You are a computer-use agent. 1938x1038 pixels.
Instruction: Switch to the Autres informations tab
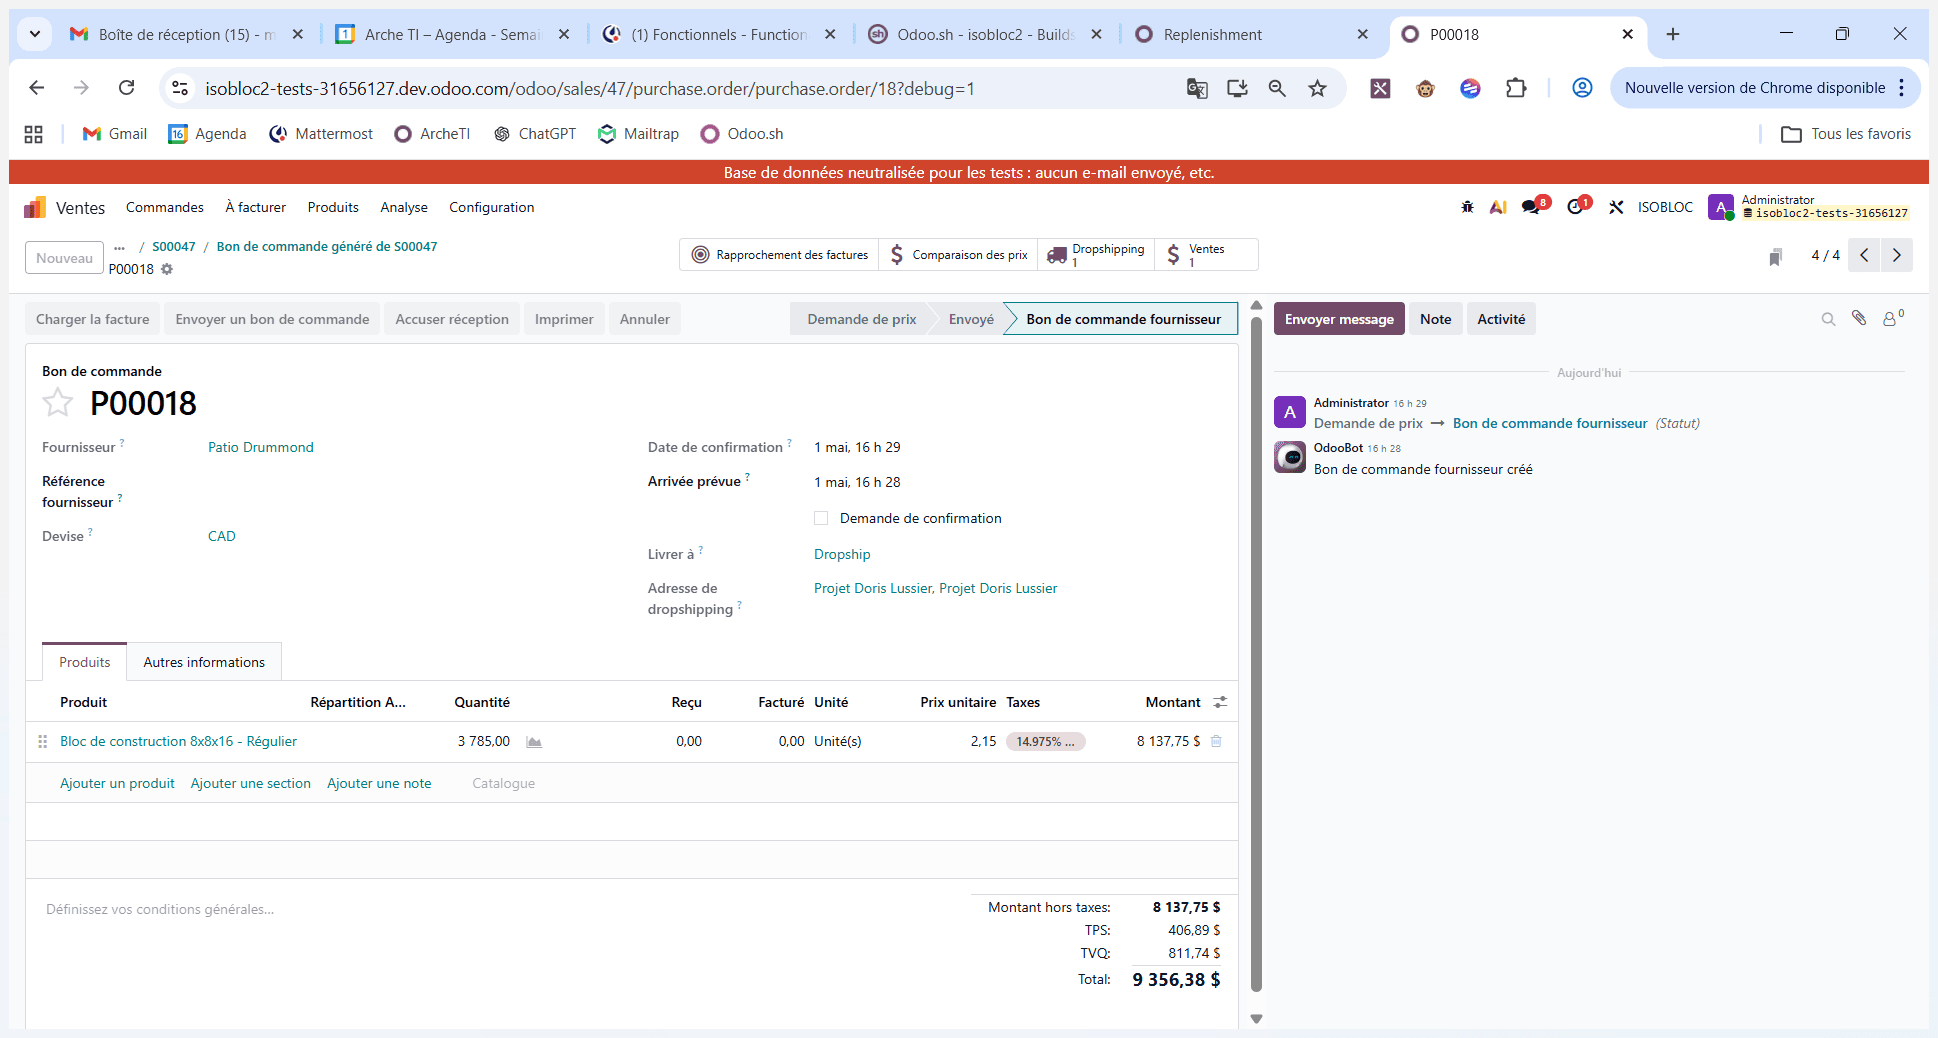click(x=204, y=662)
